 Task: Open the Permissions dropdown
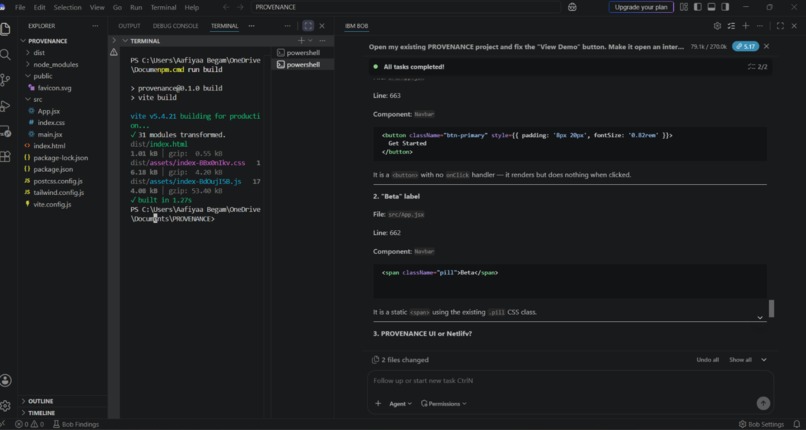pyautogui.click(x=444, y=404)
